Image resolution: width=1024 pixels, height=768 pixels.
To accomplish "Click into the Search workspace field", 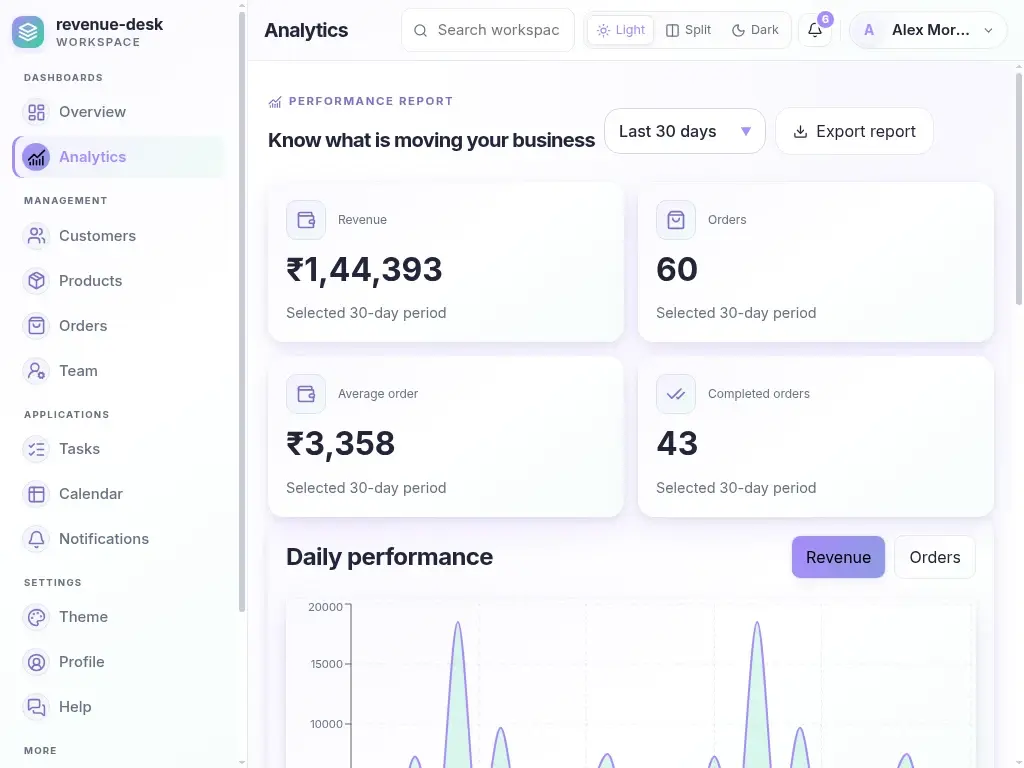I will coord(488,30).
